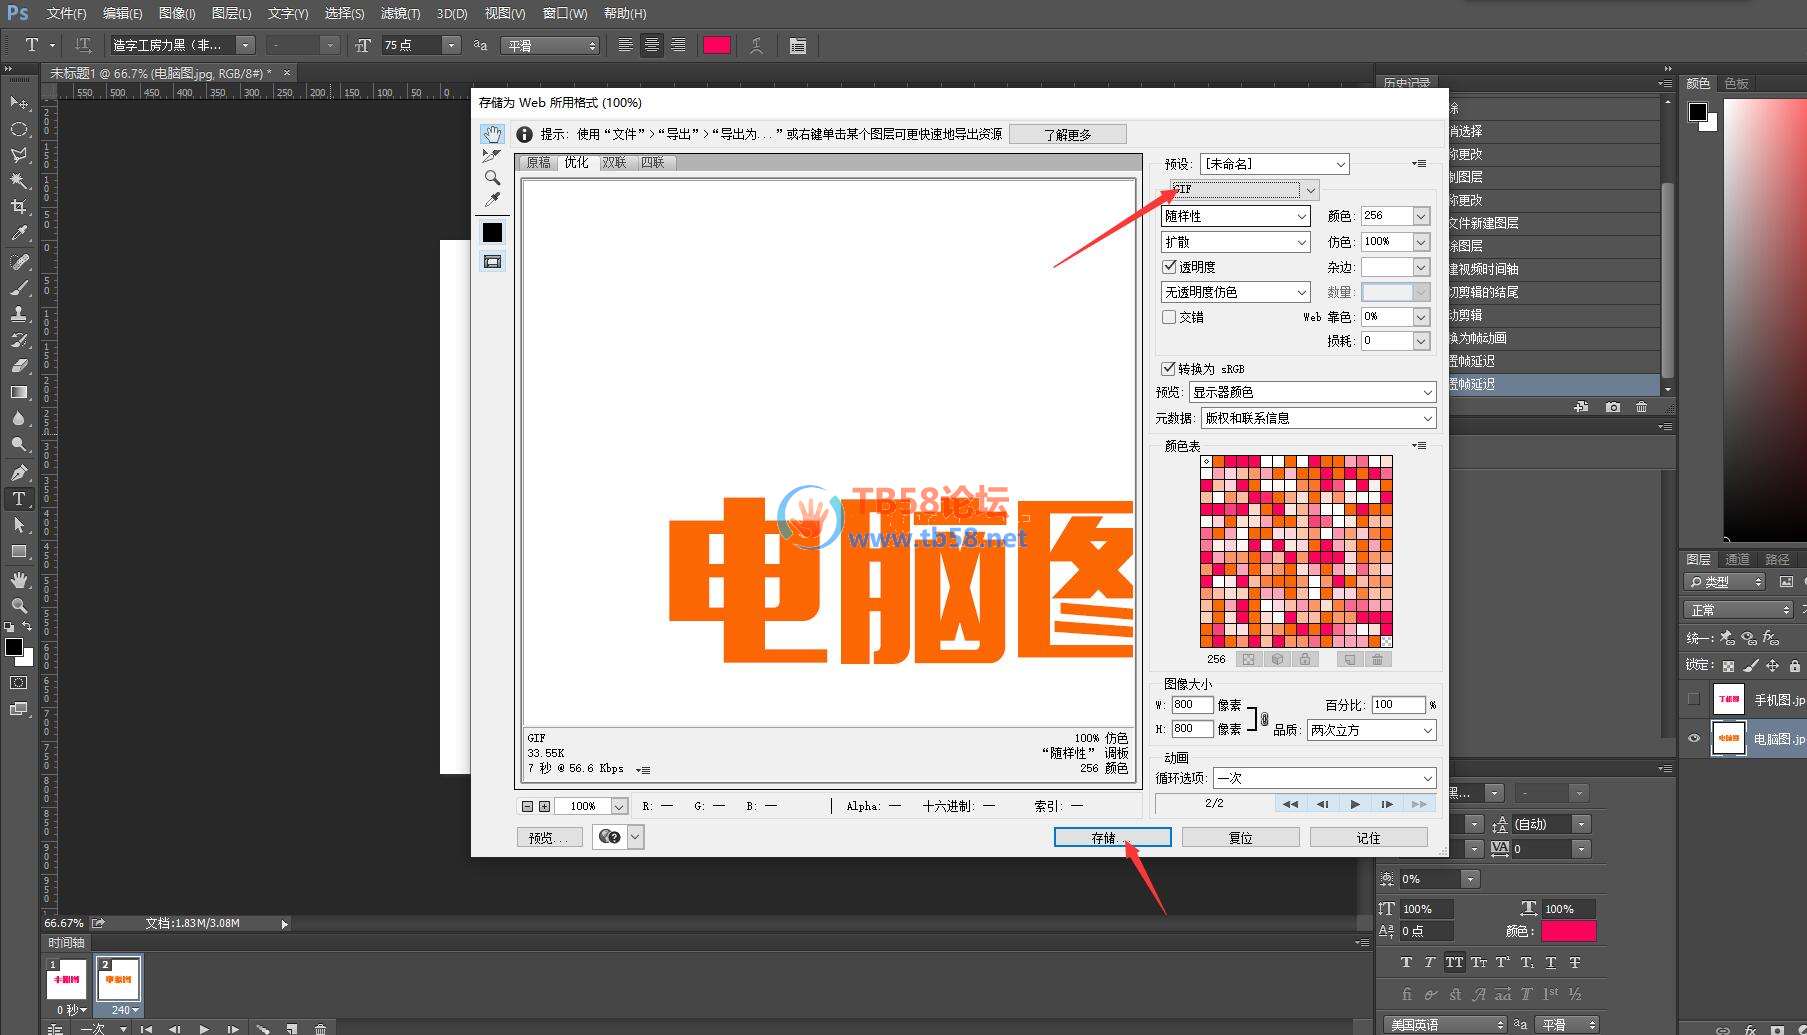Center align text in options bar
1807x1035 pixels.
pos(652,45)
